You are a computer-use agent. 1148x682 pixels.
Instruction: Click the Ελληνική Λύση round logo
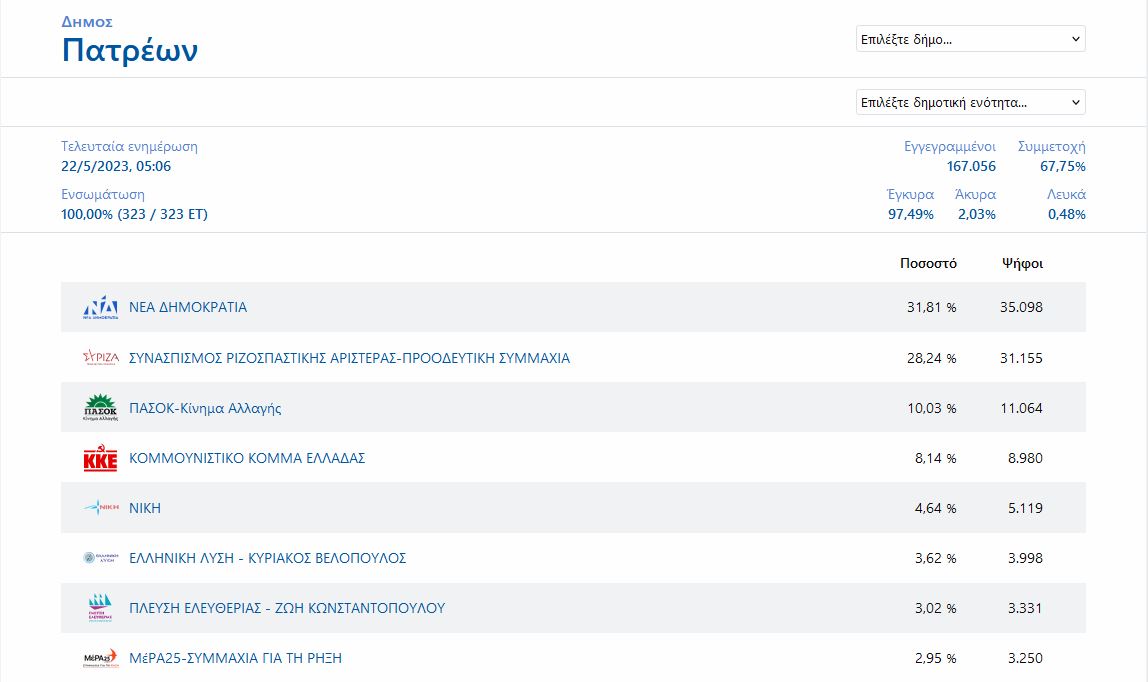100,558
